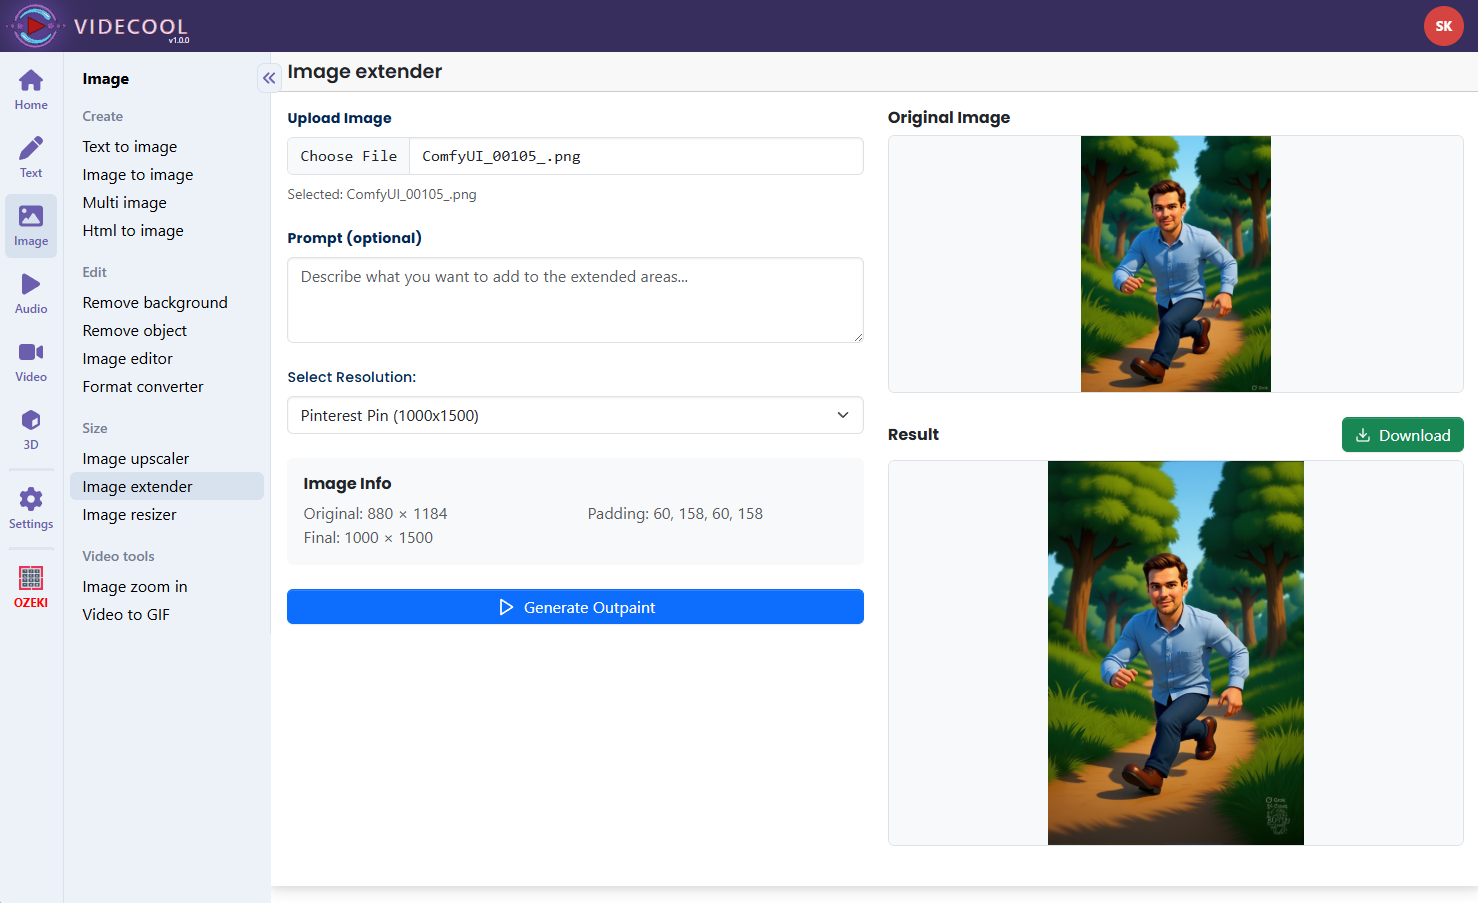Click into the optional Prompt text area

click(x=575, y=300)
